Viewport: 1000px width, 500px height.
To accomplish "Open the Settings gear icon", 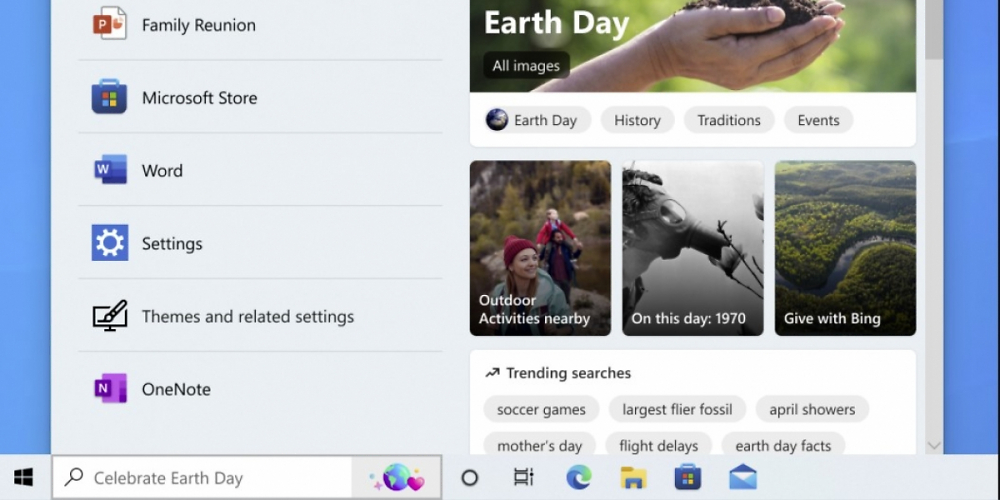I will coord(110,242).
